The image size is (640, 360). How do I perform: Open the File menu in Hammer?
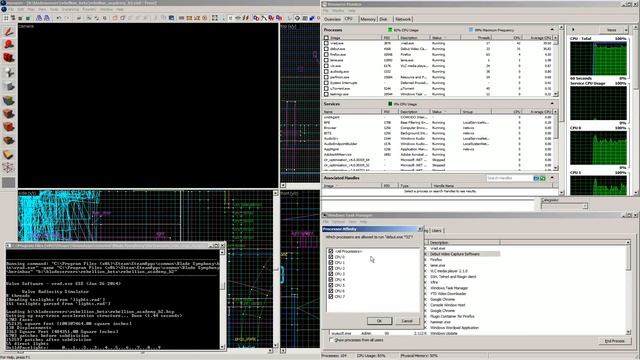tap(11, 9)
